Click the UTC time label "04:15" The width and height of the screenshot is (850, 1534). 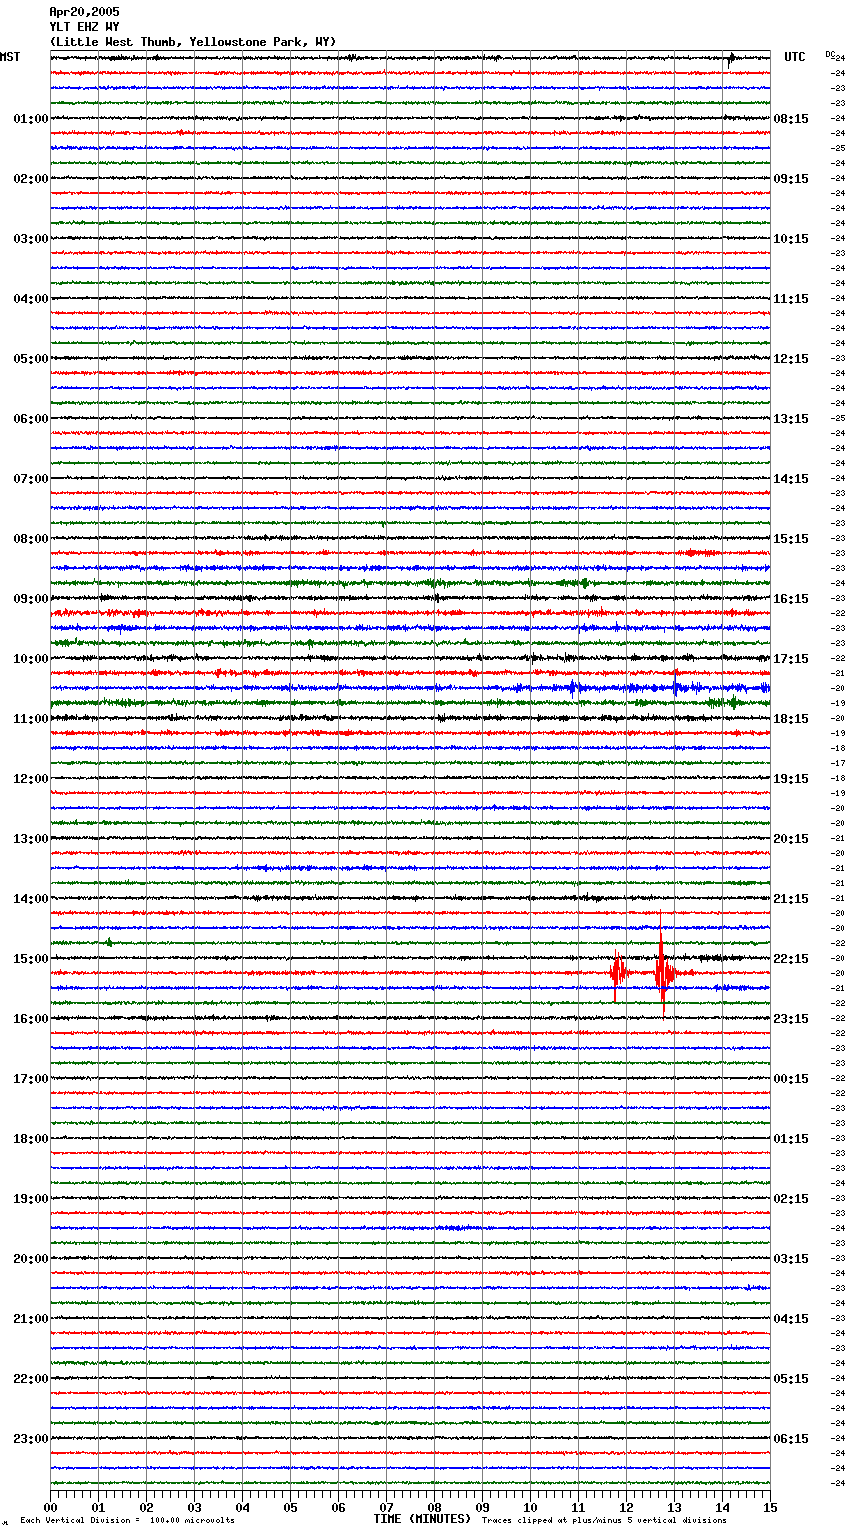[791, 1319]
